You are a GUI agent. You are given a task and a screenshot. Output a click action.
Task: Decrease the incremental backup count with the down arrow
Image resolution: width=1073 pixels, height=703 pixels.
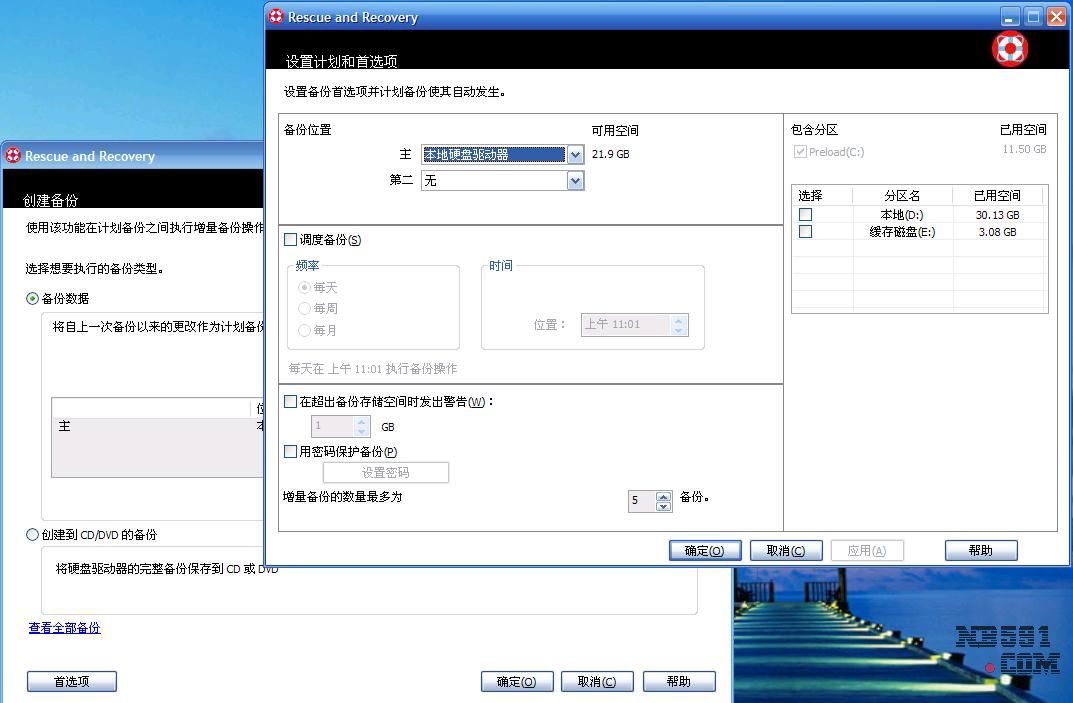664,507
